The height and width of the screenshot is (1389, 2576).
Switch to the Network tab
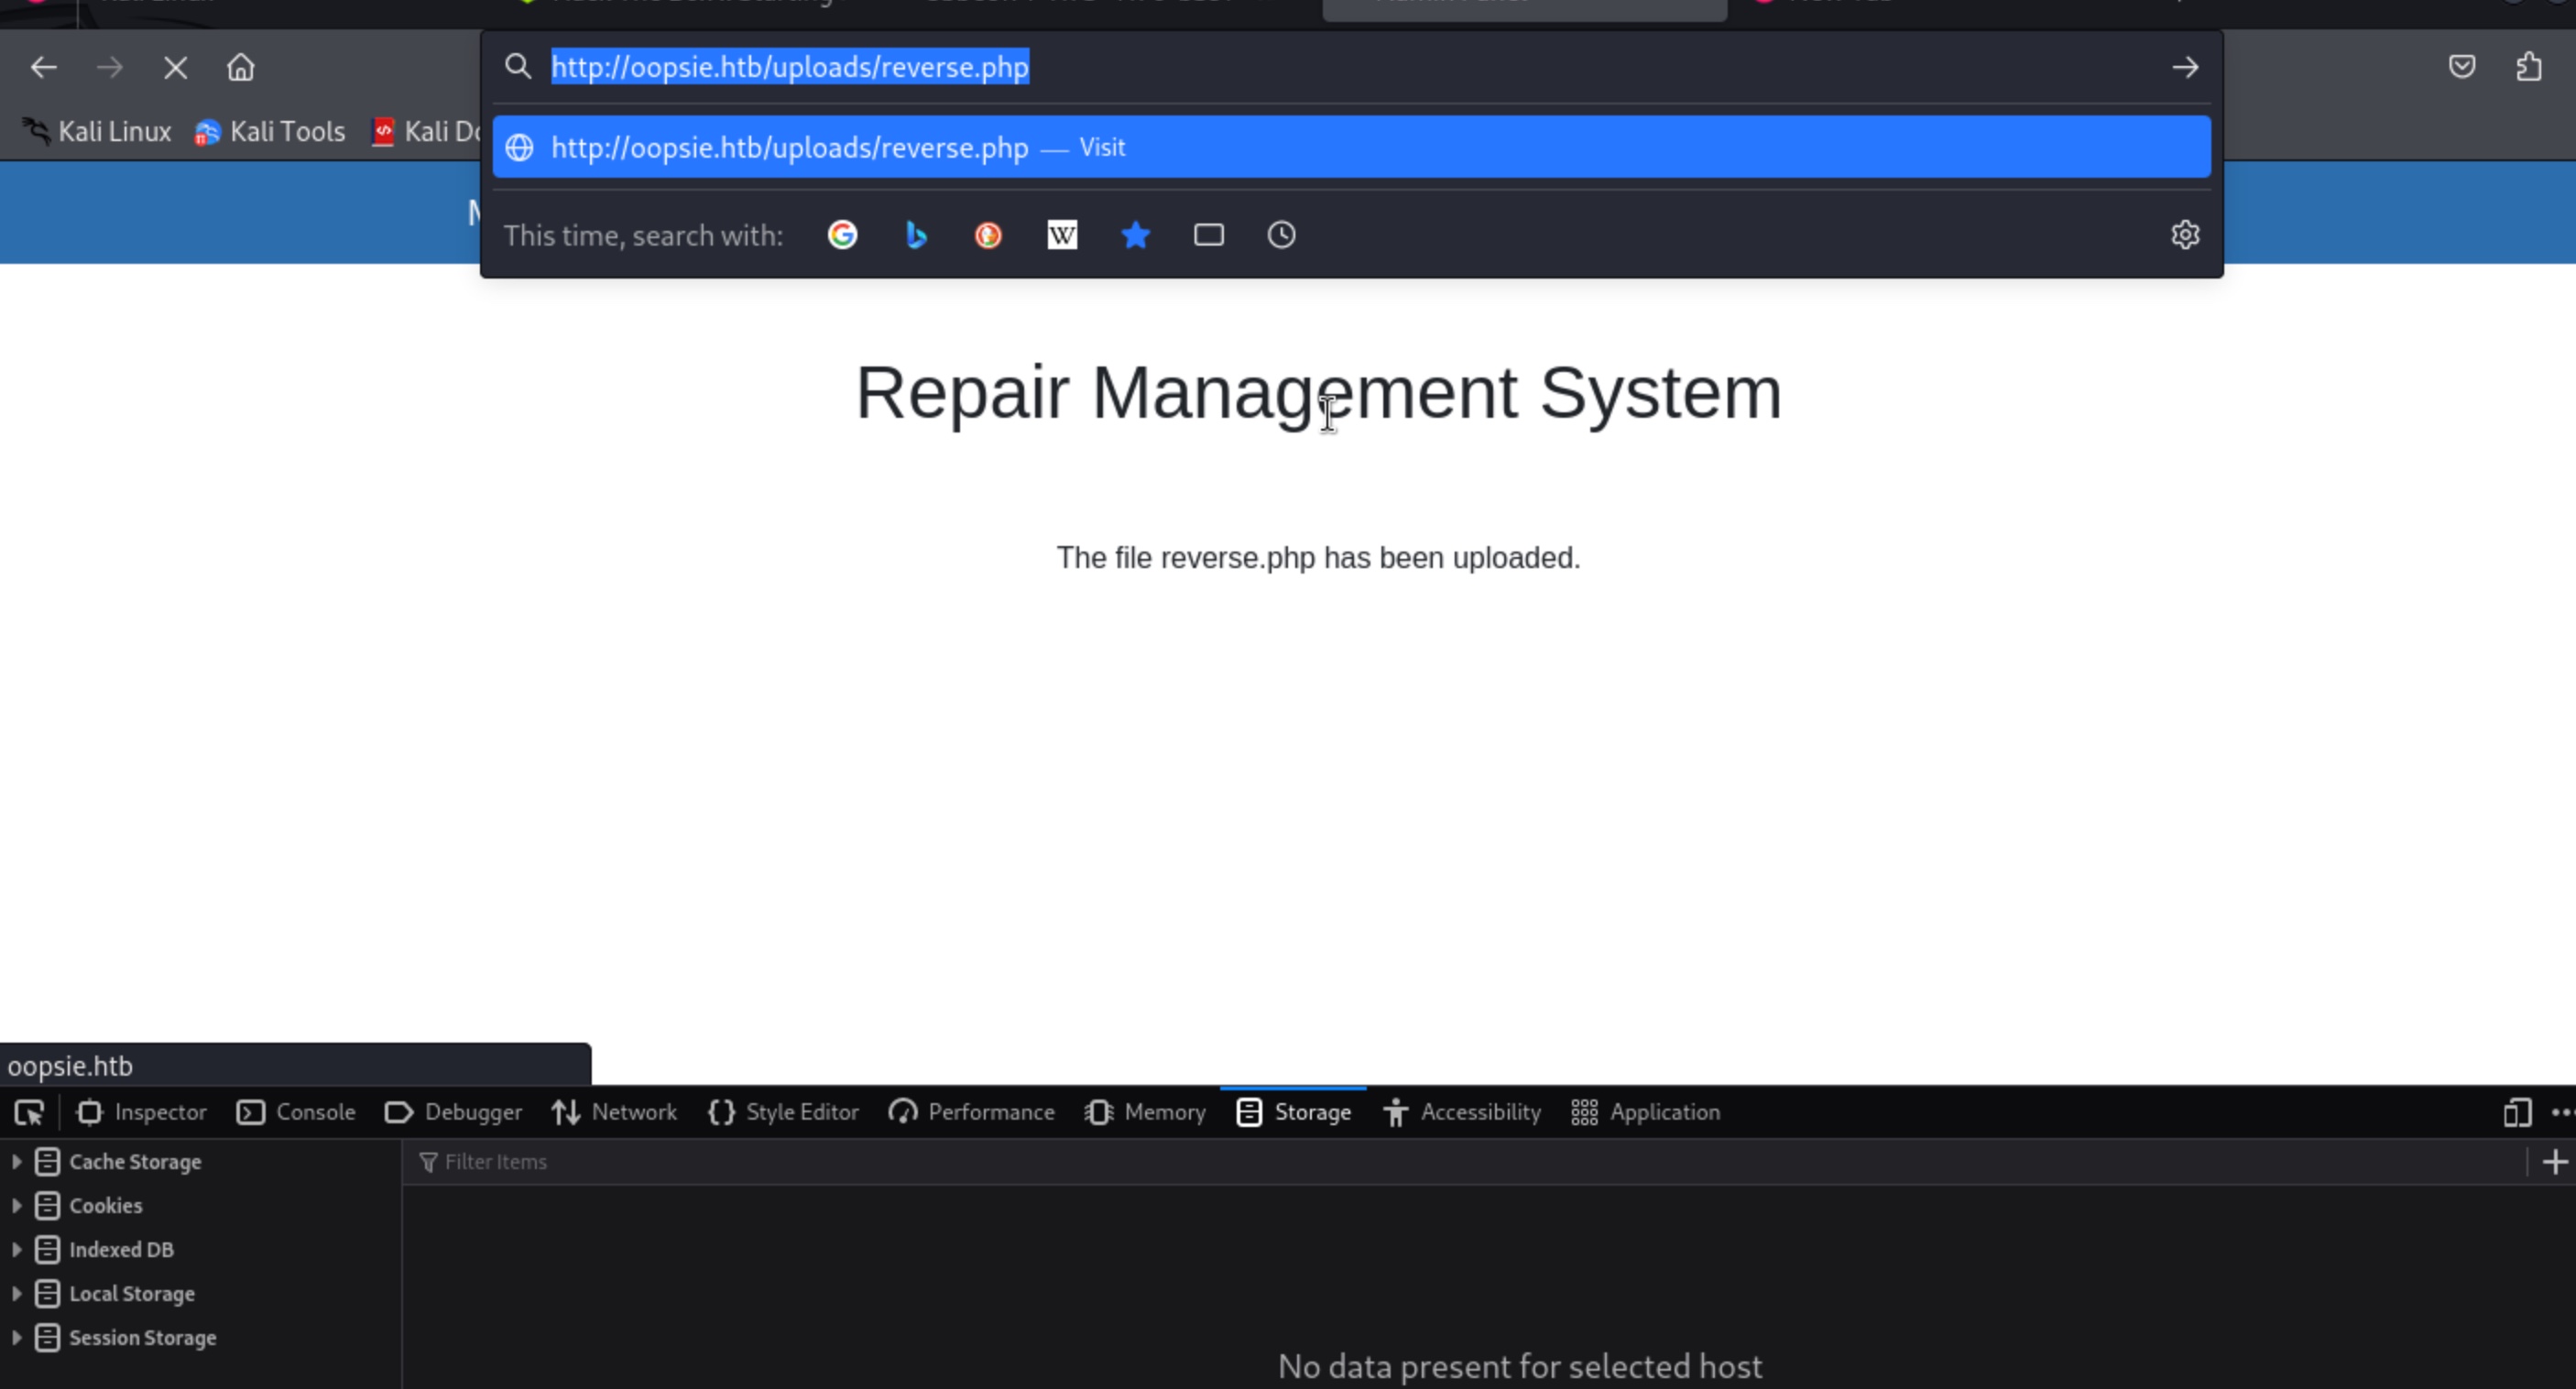pyautogui.click(x=614, y=1113)
